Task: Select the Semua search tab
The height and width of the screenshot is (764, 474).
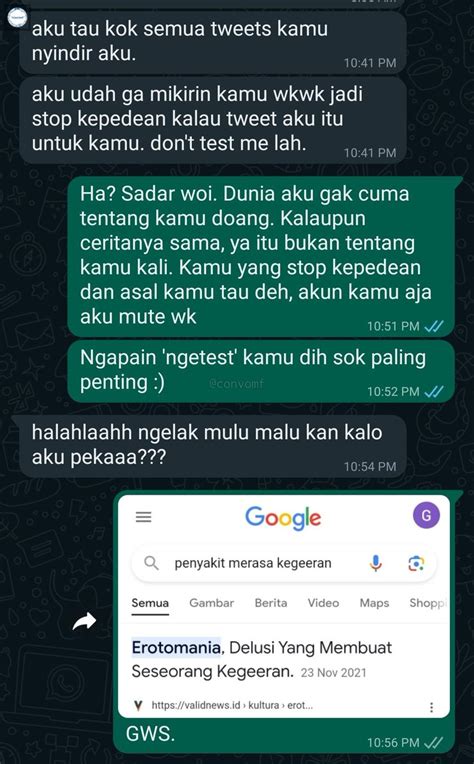Action: point(150,603)
